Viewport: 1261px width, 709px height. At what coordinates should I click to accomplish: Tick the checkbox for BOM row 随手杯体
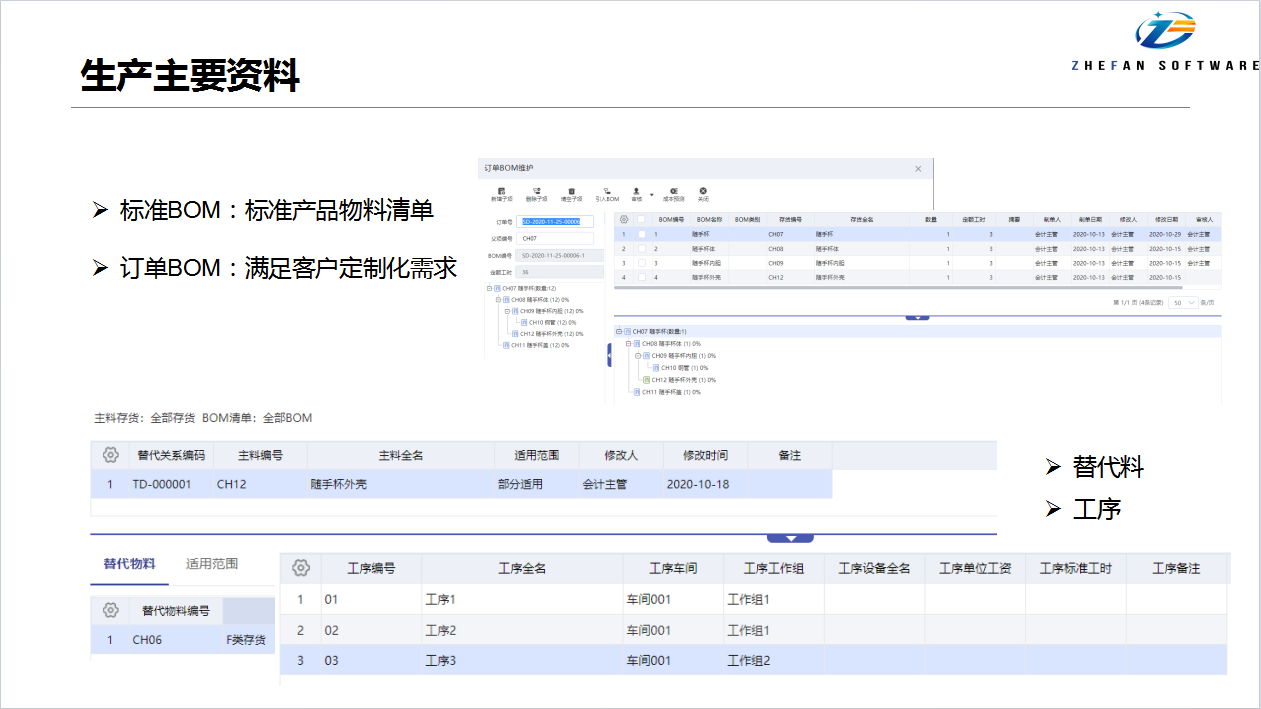tap(642, 248)
